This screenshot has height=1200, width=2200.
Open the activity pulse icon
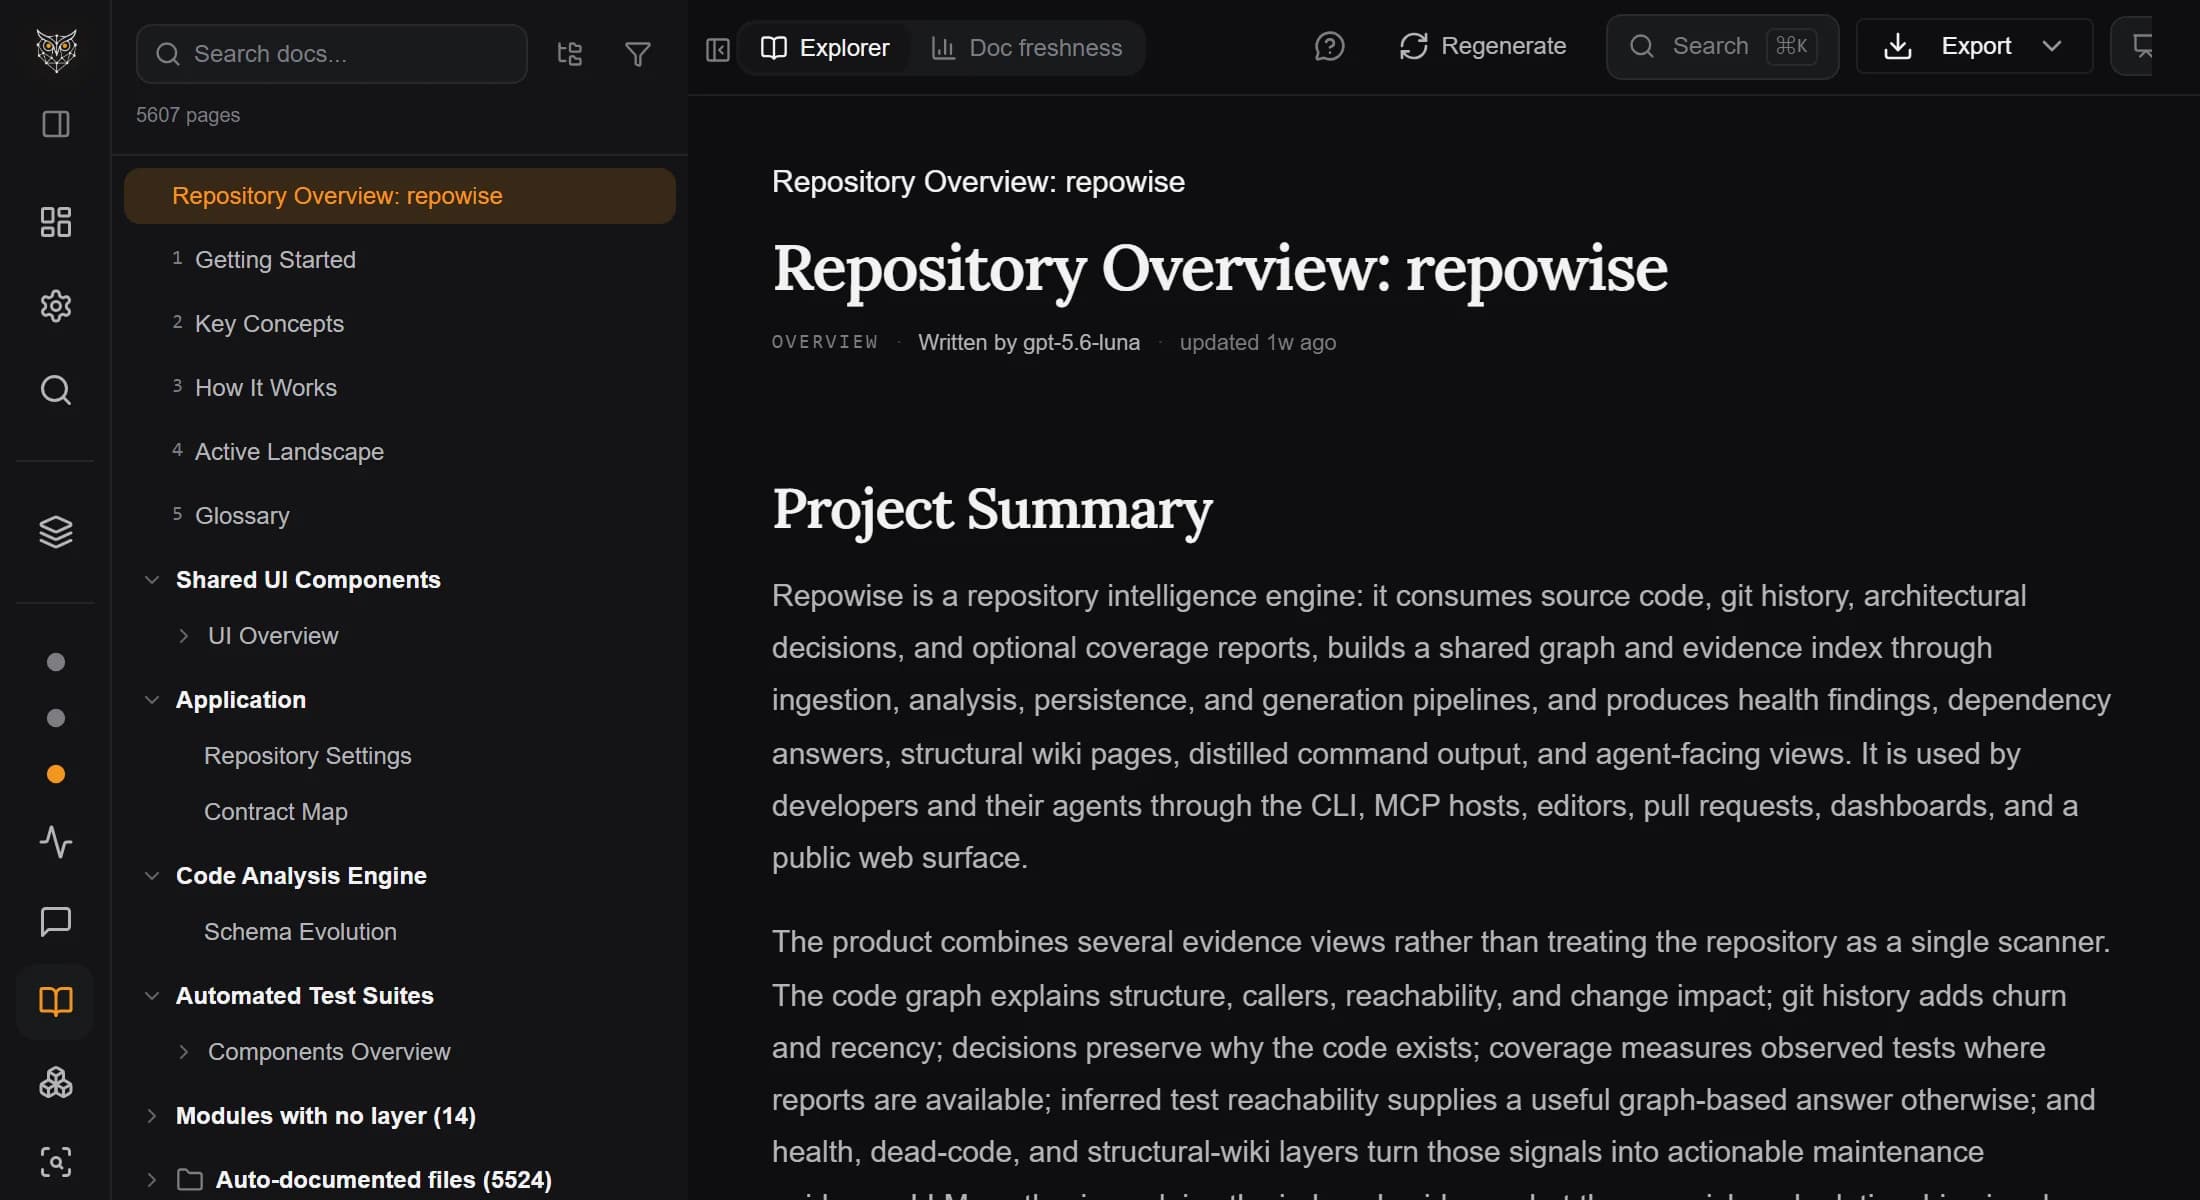[56, 843]
